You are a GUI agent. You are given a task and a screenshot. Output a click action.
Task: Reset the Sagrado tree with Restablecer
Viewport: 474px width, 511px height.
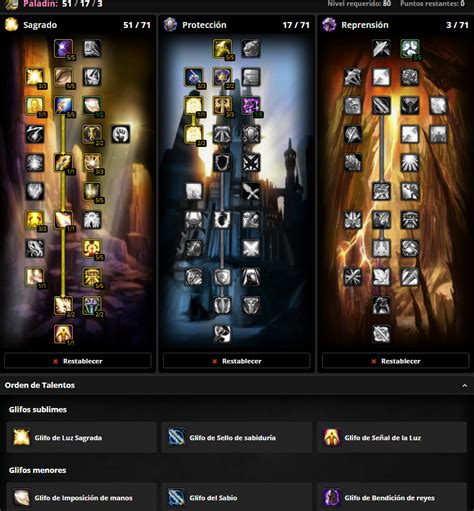tap(78, 361)
